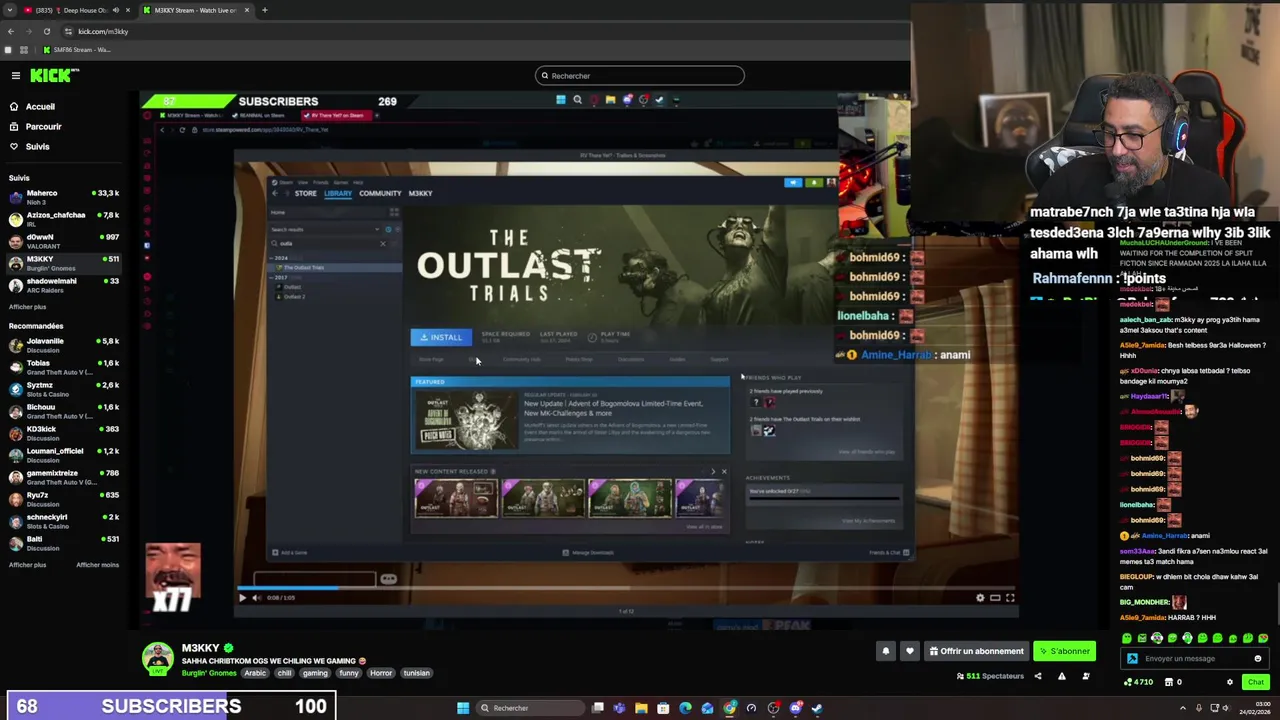This screenshot has width=1280, height=720.
Task: View site information icon in address bar
Action: (x=68, y=31)
